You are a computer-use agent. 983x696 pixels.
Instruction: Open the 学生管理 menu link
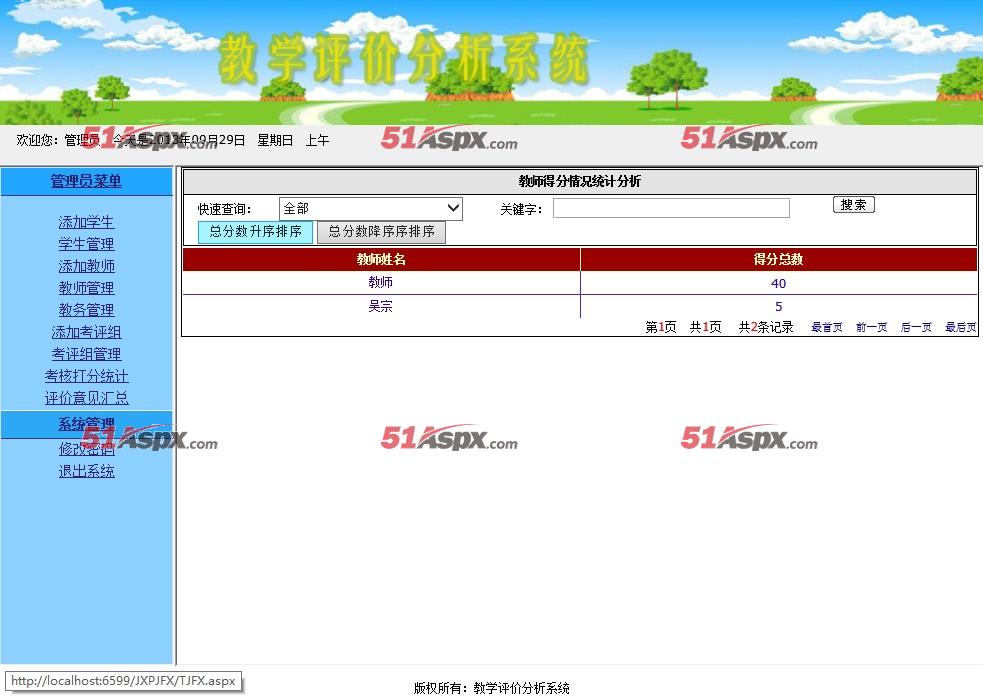click(x=86, y=244)
